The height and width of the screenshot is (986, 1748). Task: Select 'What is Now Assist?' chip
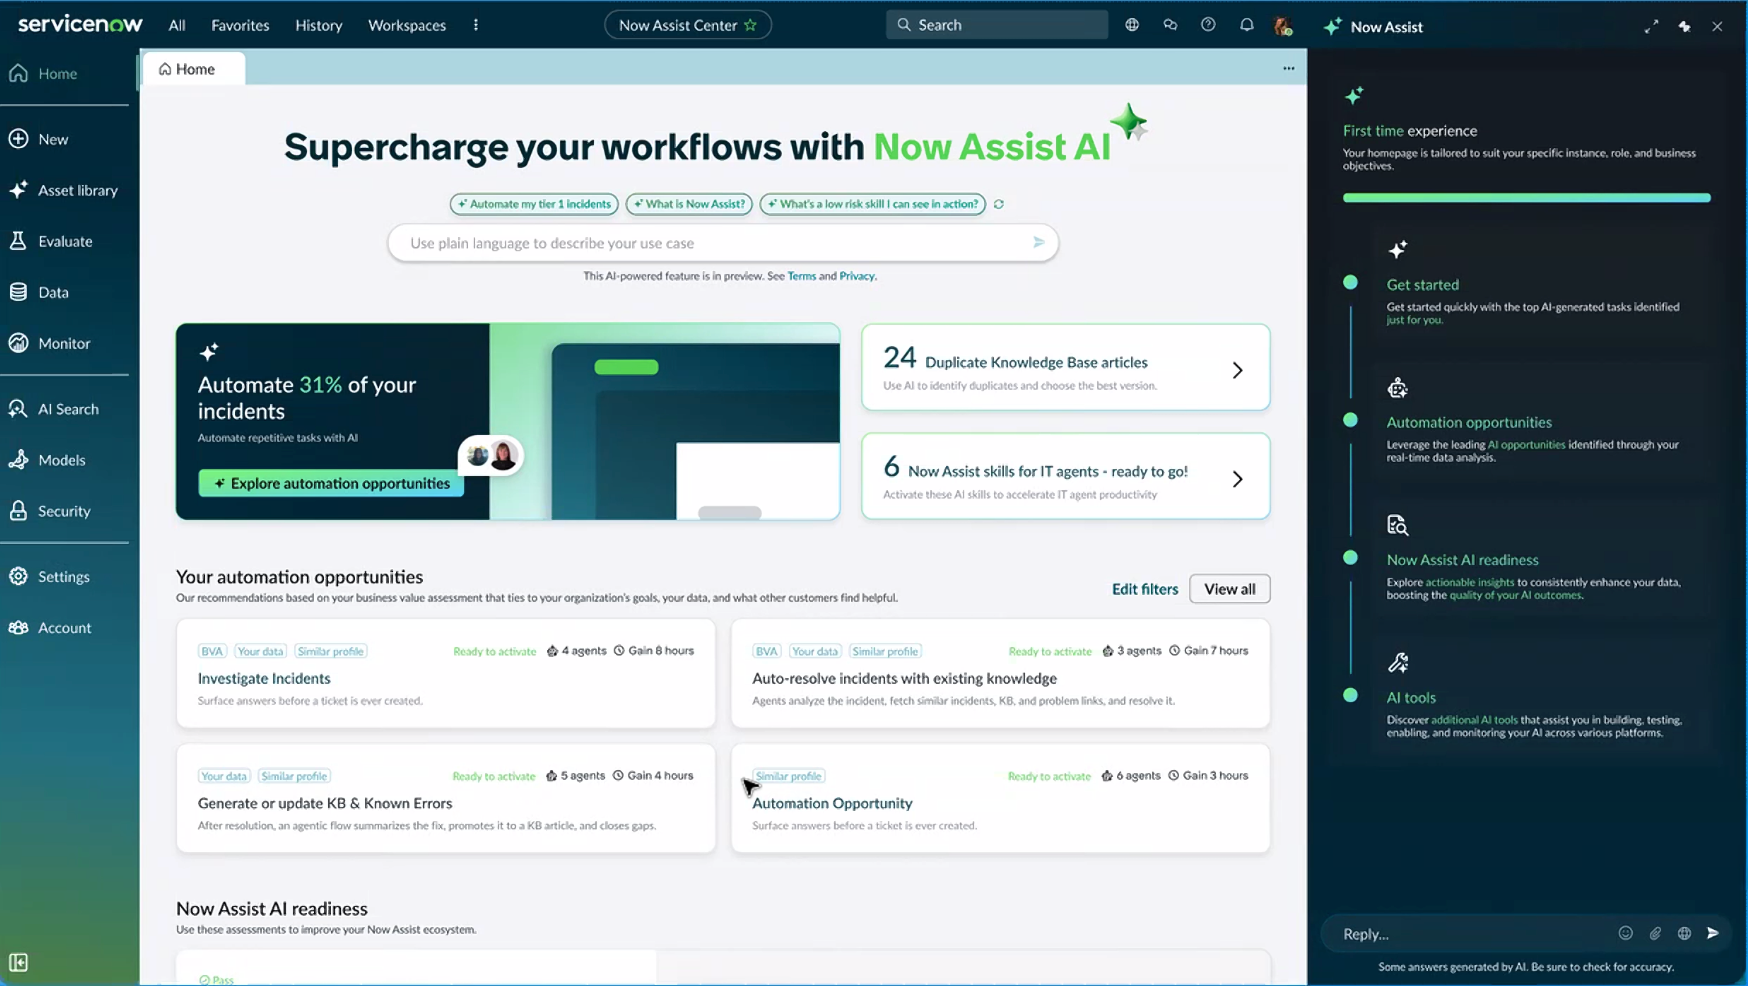point(690,204)
